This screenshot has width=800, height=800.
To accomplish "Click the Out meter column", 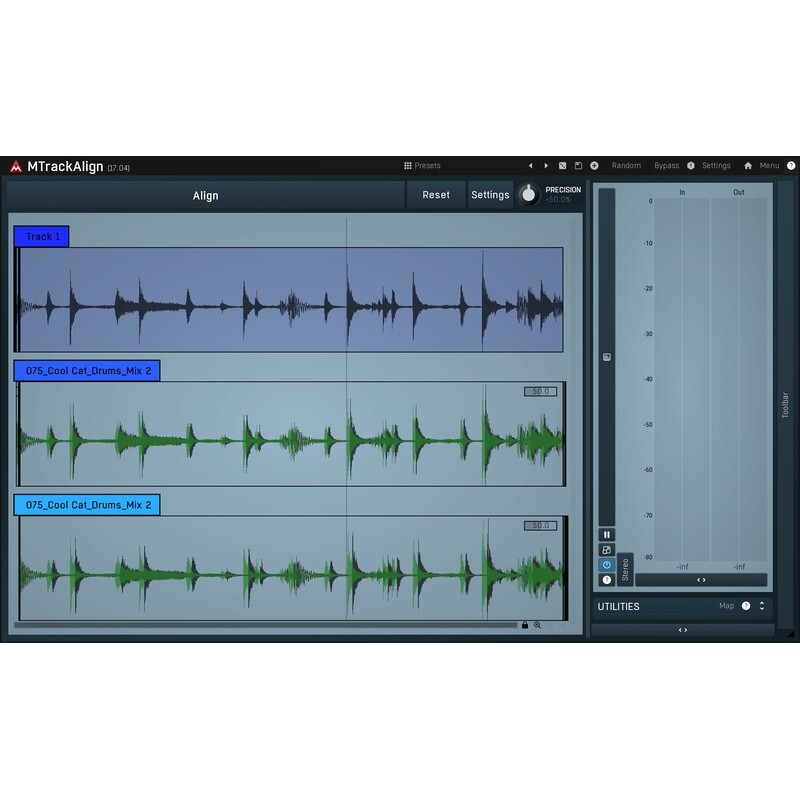I will [x=739, y=380].
